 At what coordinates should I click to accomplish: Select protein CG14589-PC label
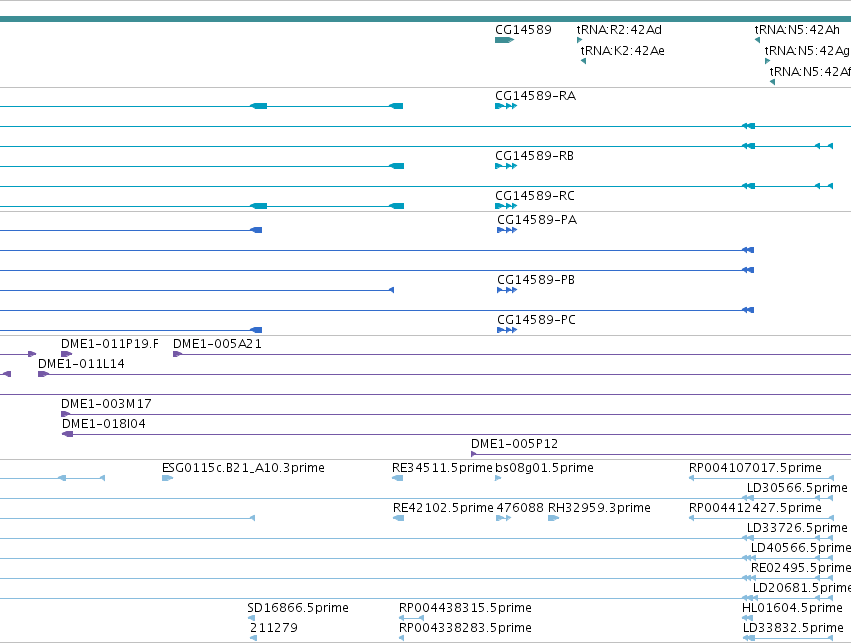pyautogui.click(x=536, y=320)
